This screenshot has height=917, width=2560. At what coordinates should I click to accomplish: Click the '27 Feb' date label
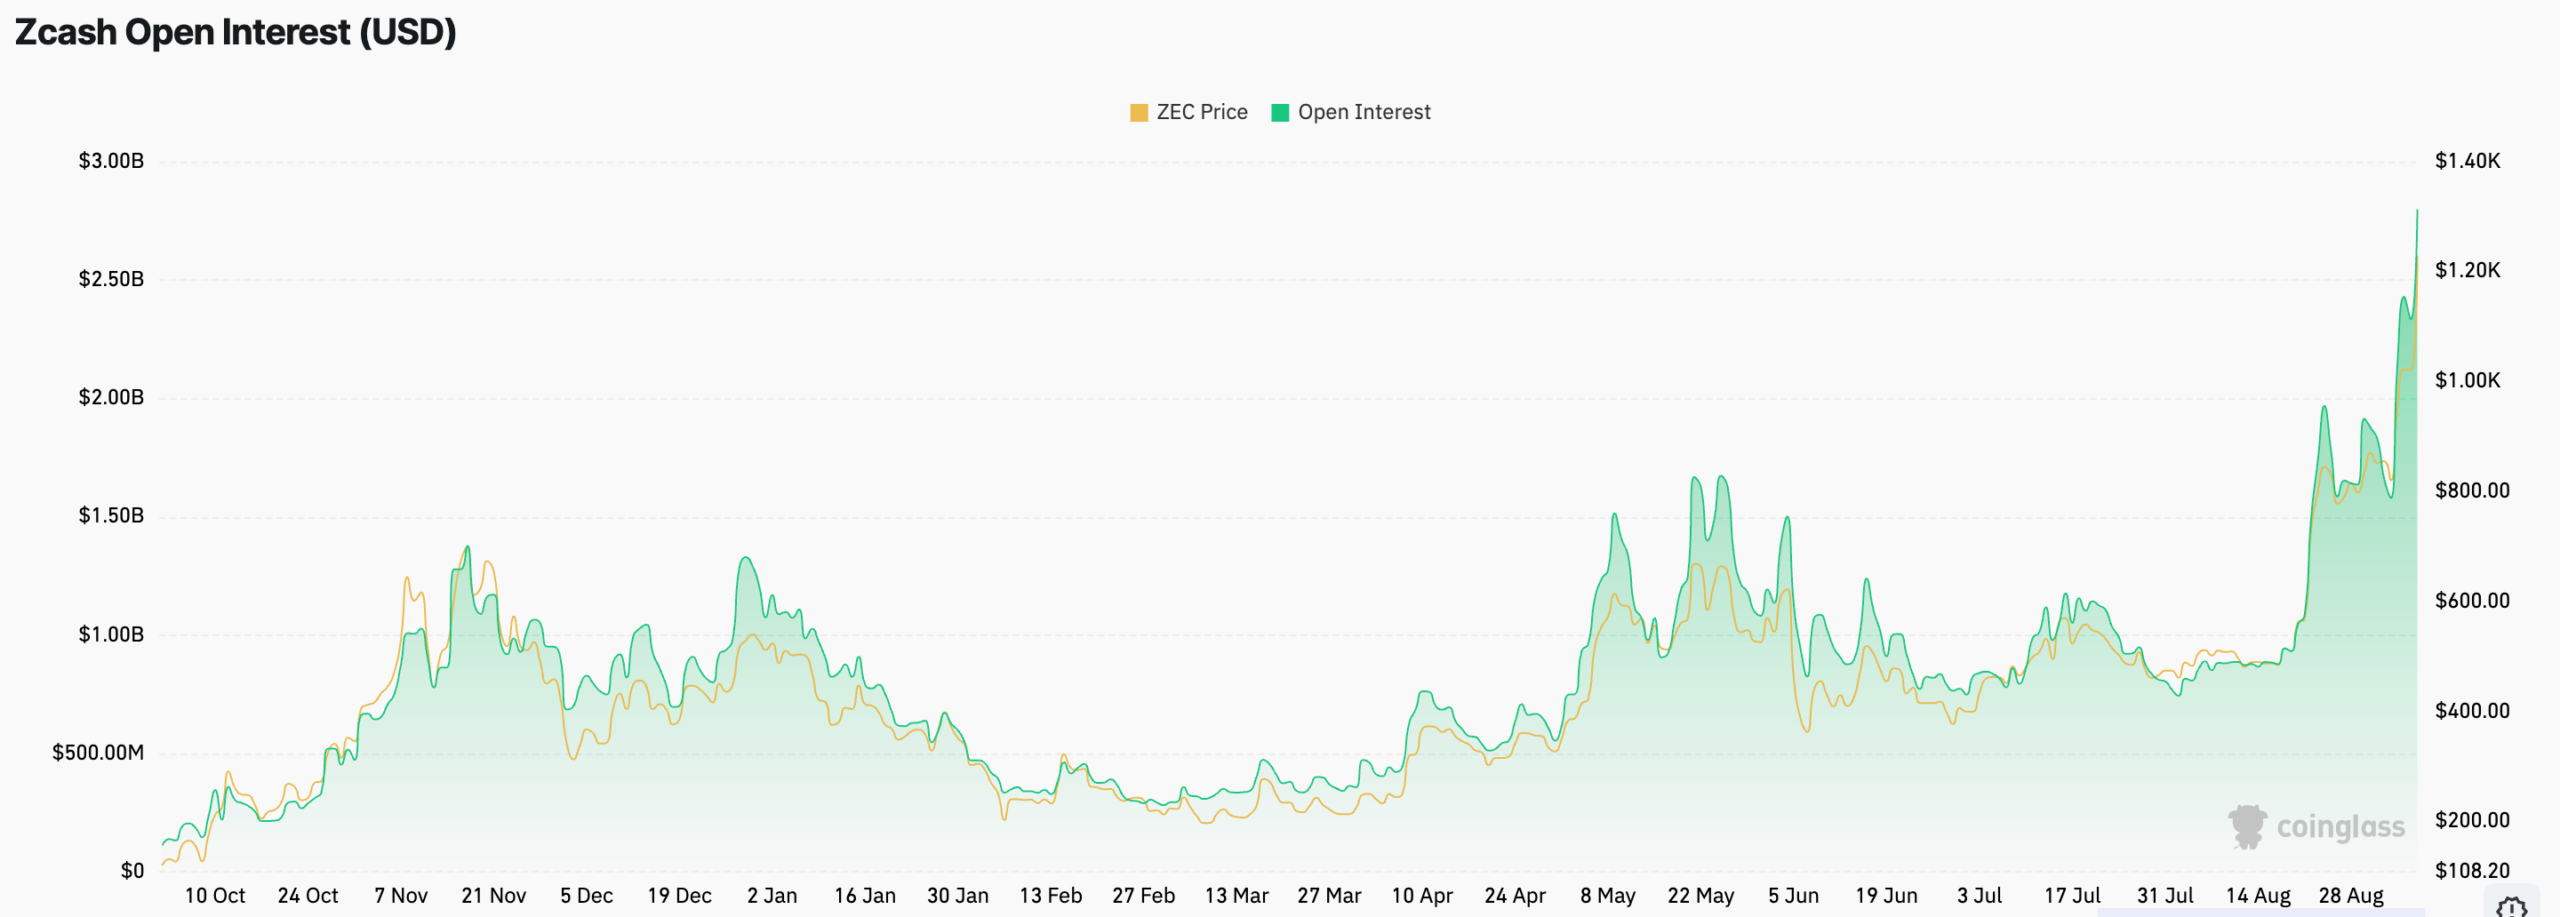[x=1144, y=896]
